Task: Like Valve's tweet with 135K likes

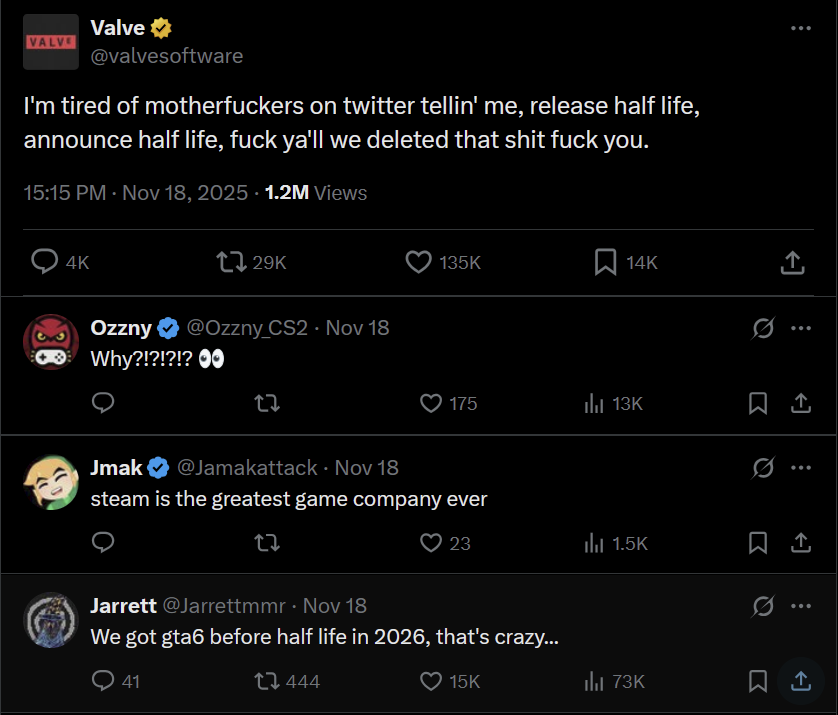Action: (418, 262)
